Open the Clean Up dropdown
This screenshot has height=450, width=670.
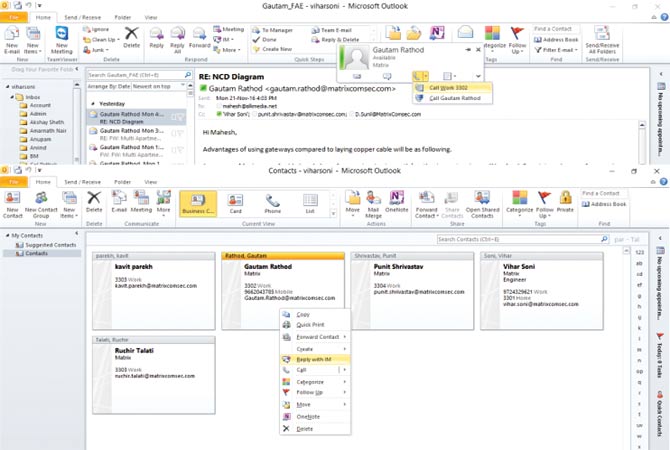102,39
